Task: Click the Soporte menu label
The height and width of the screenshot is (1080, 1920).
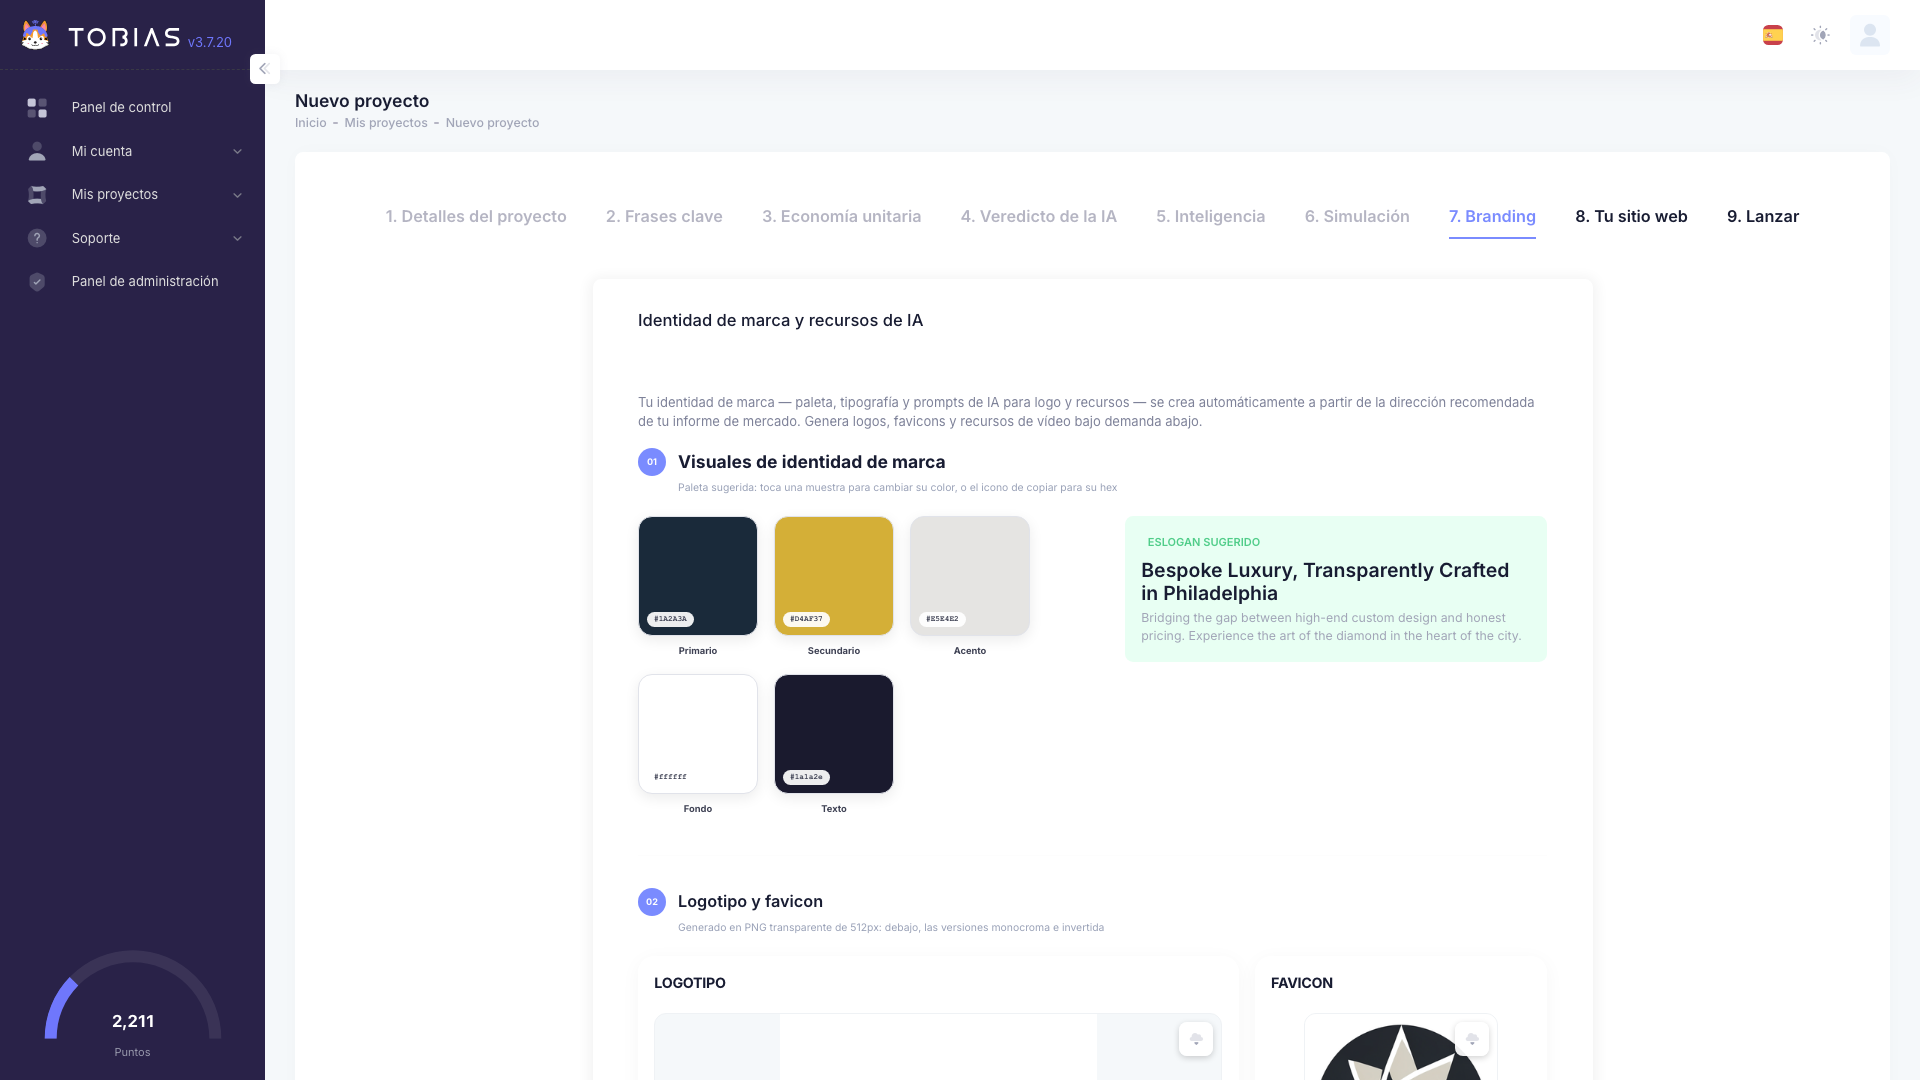Action: coord(96,238)
